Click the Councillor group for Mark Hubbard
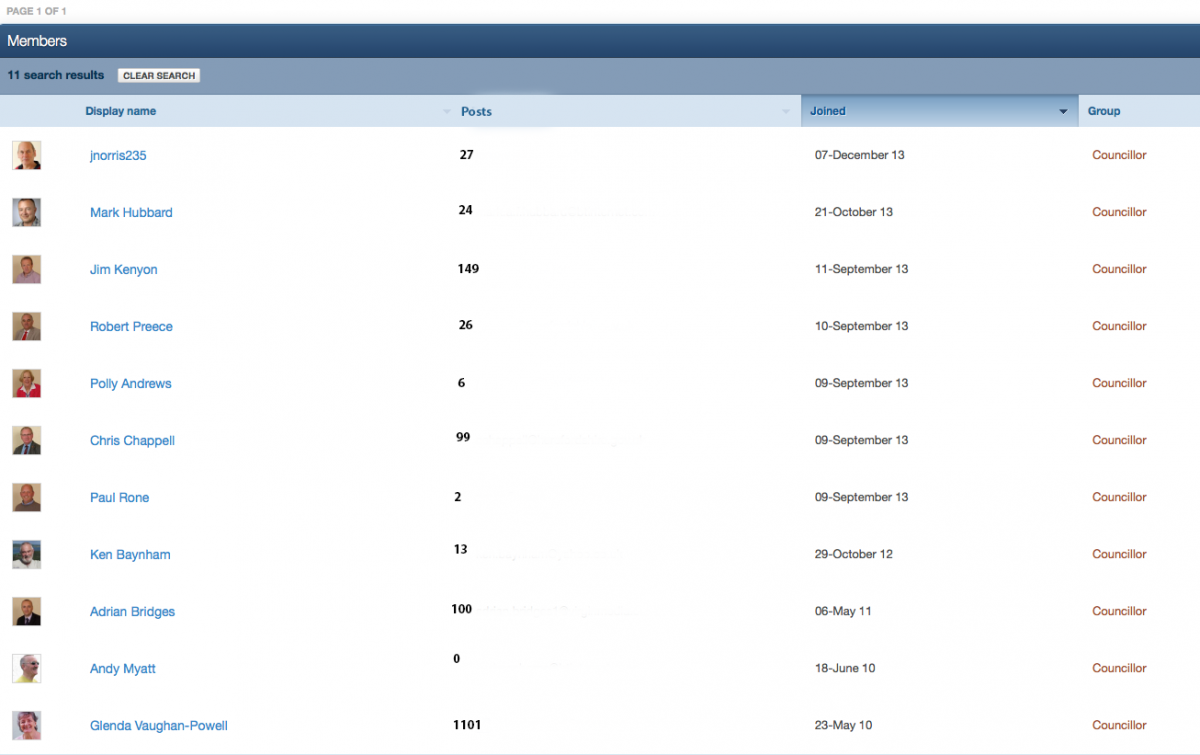Image resolution: width=1200 pixels, height=755 pixels. coord(1119,212)
